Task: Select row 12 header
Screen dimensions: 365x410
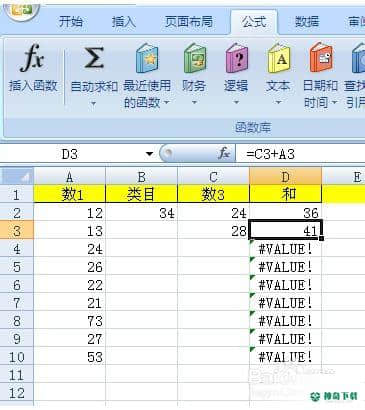Action: pos(17,392)
